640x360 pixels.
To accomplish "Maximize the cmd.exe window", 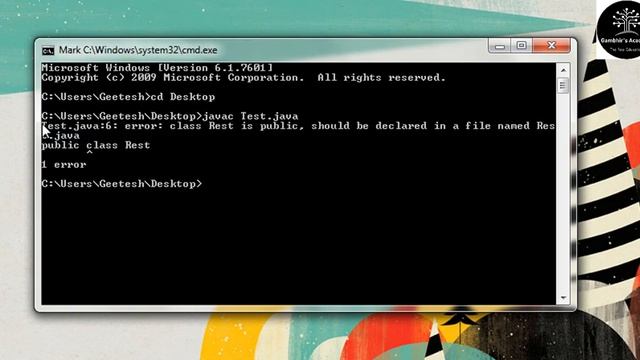I will [x=521, y=46].
